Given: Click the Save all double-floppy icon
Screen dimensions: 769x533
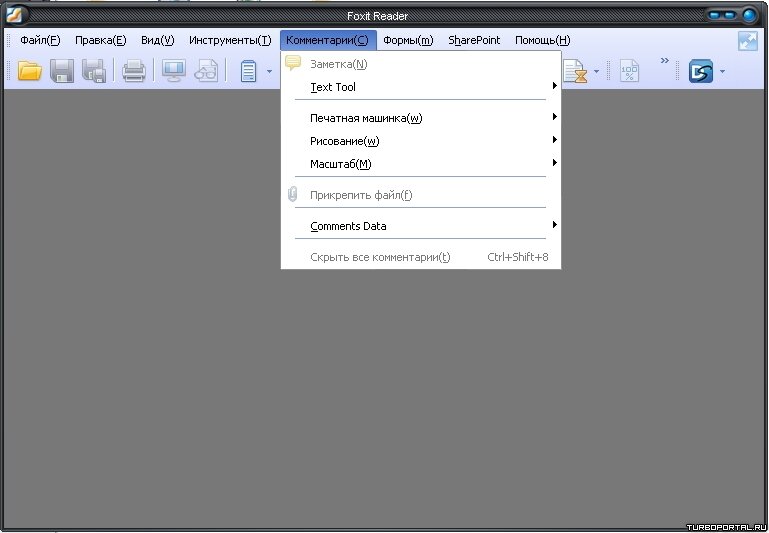Looking at the screenshot, I should pos(94,71).
